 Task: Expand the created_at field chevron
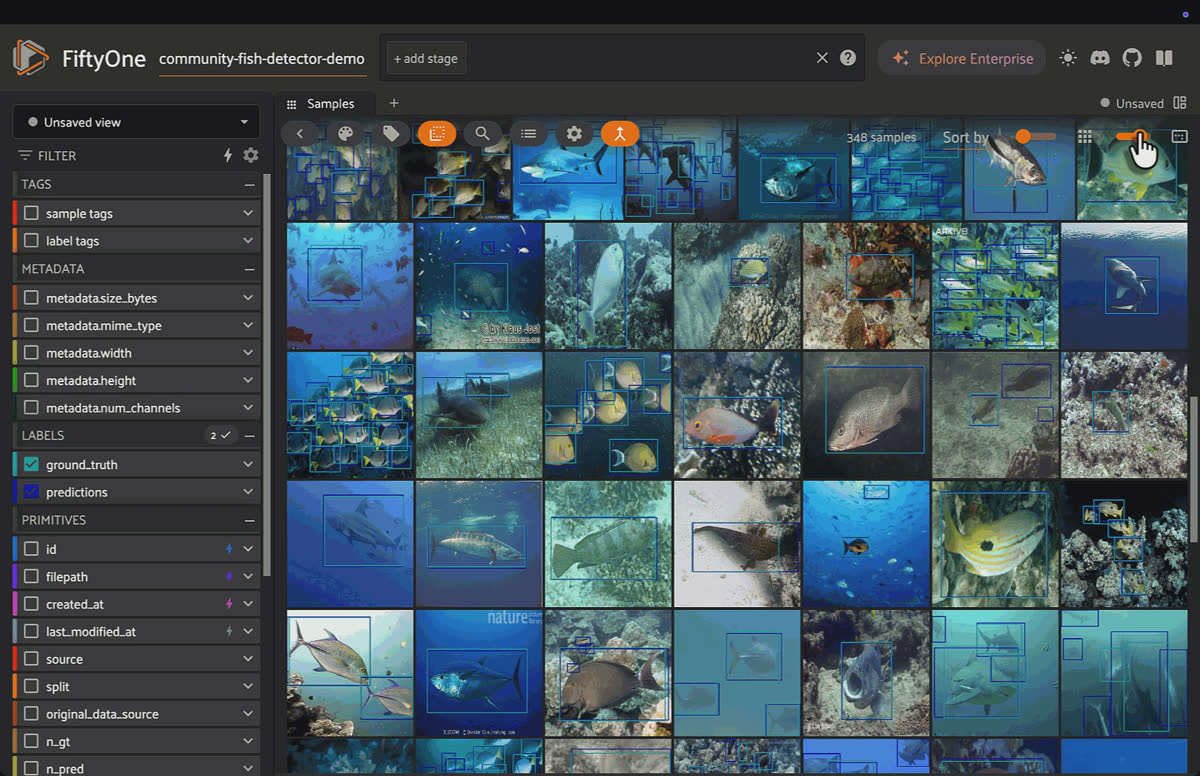click(248, 604)
